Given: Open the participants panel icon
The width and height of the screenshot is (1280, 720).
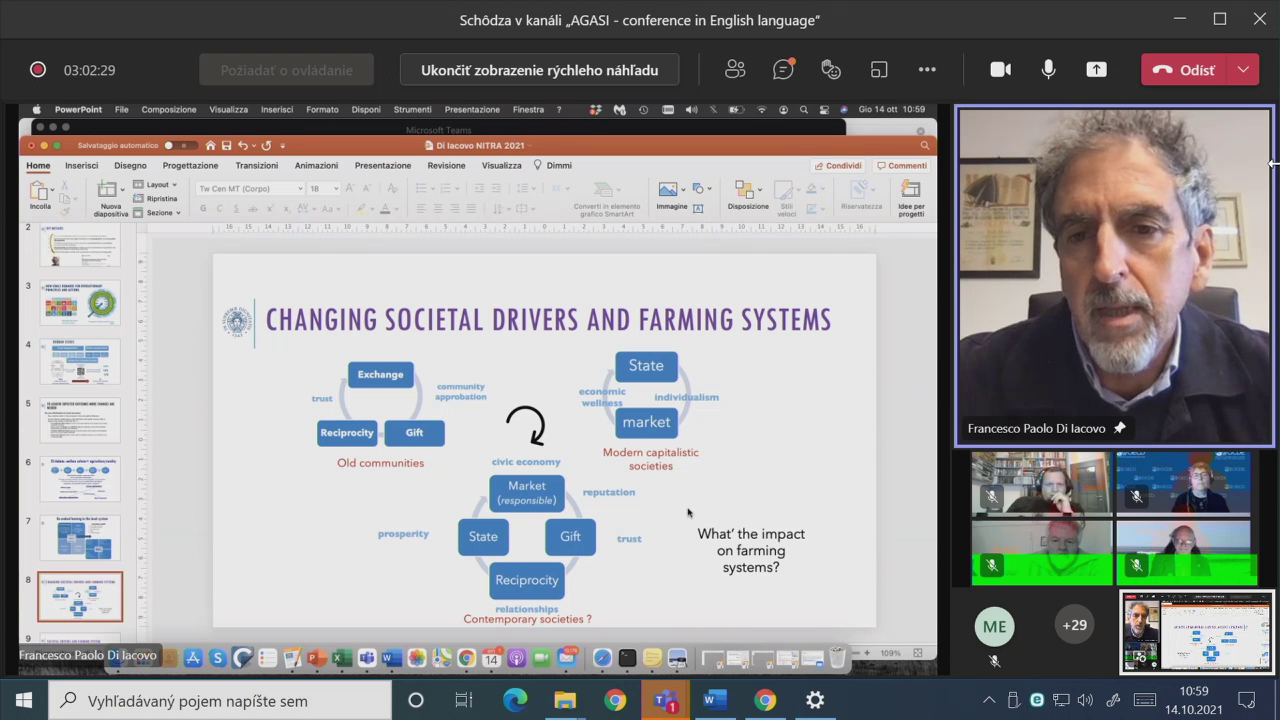Looking at the screenshot, I should click(735, 70).
